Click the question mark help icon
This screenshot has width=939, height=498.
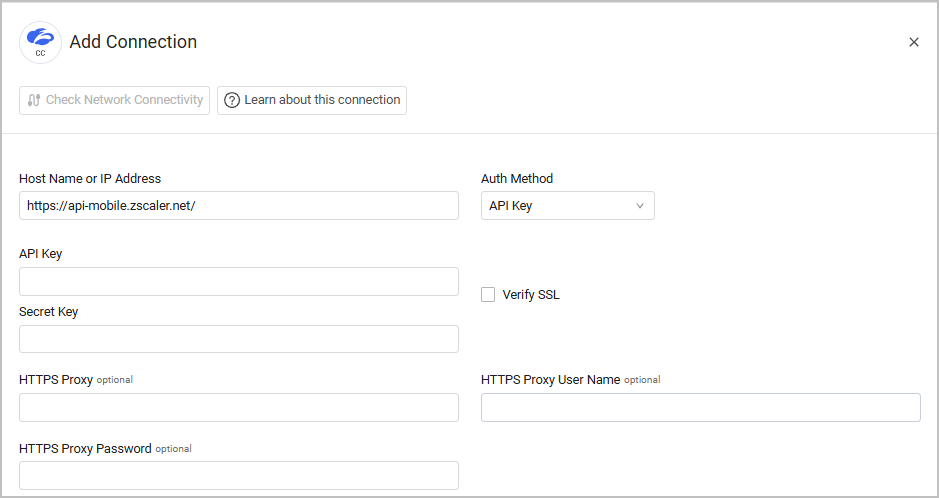(x=232, y=100)
